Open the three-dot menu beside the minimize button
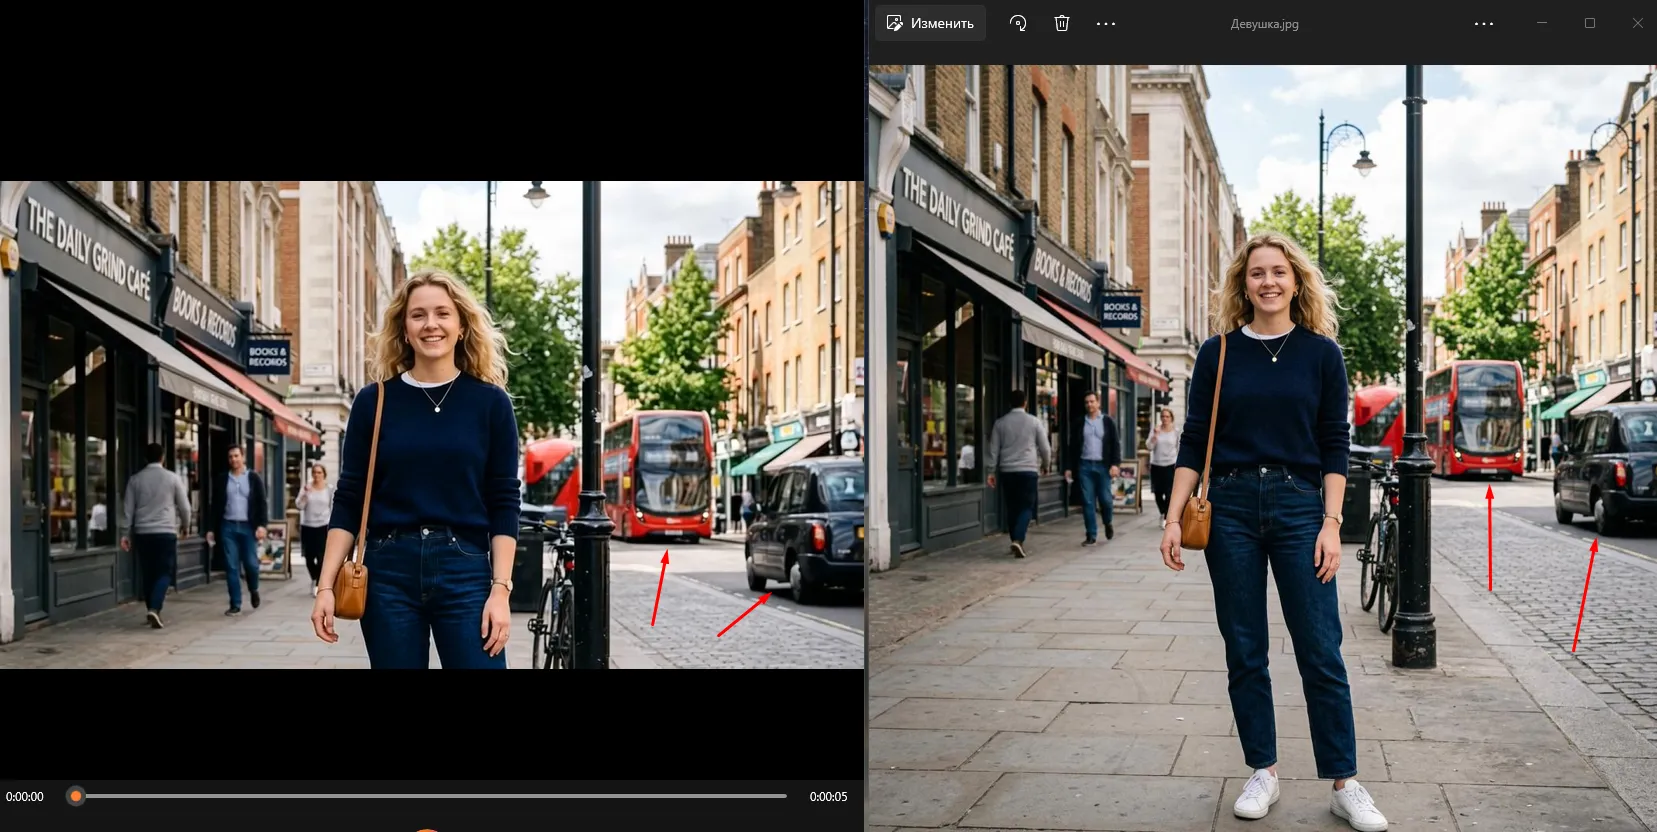The image size is (1657, 832). [1484, 23]
